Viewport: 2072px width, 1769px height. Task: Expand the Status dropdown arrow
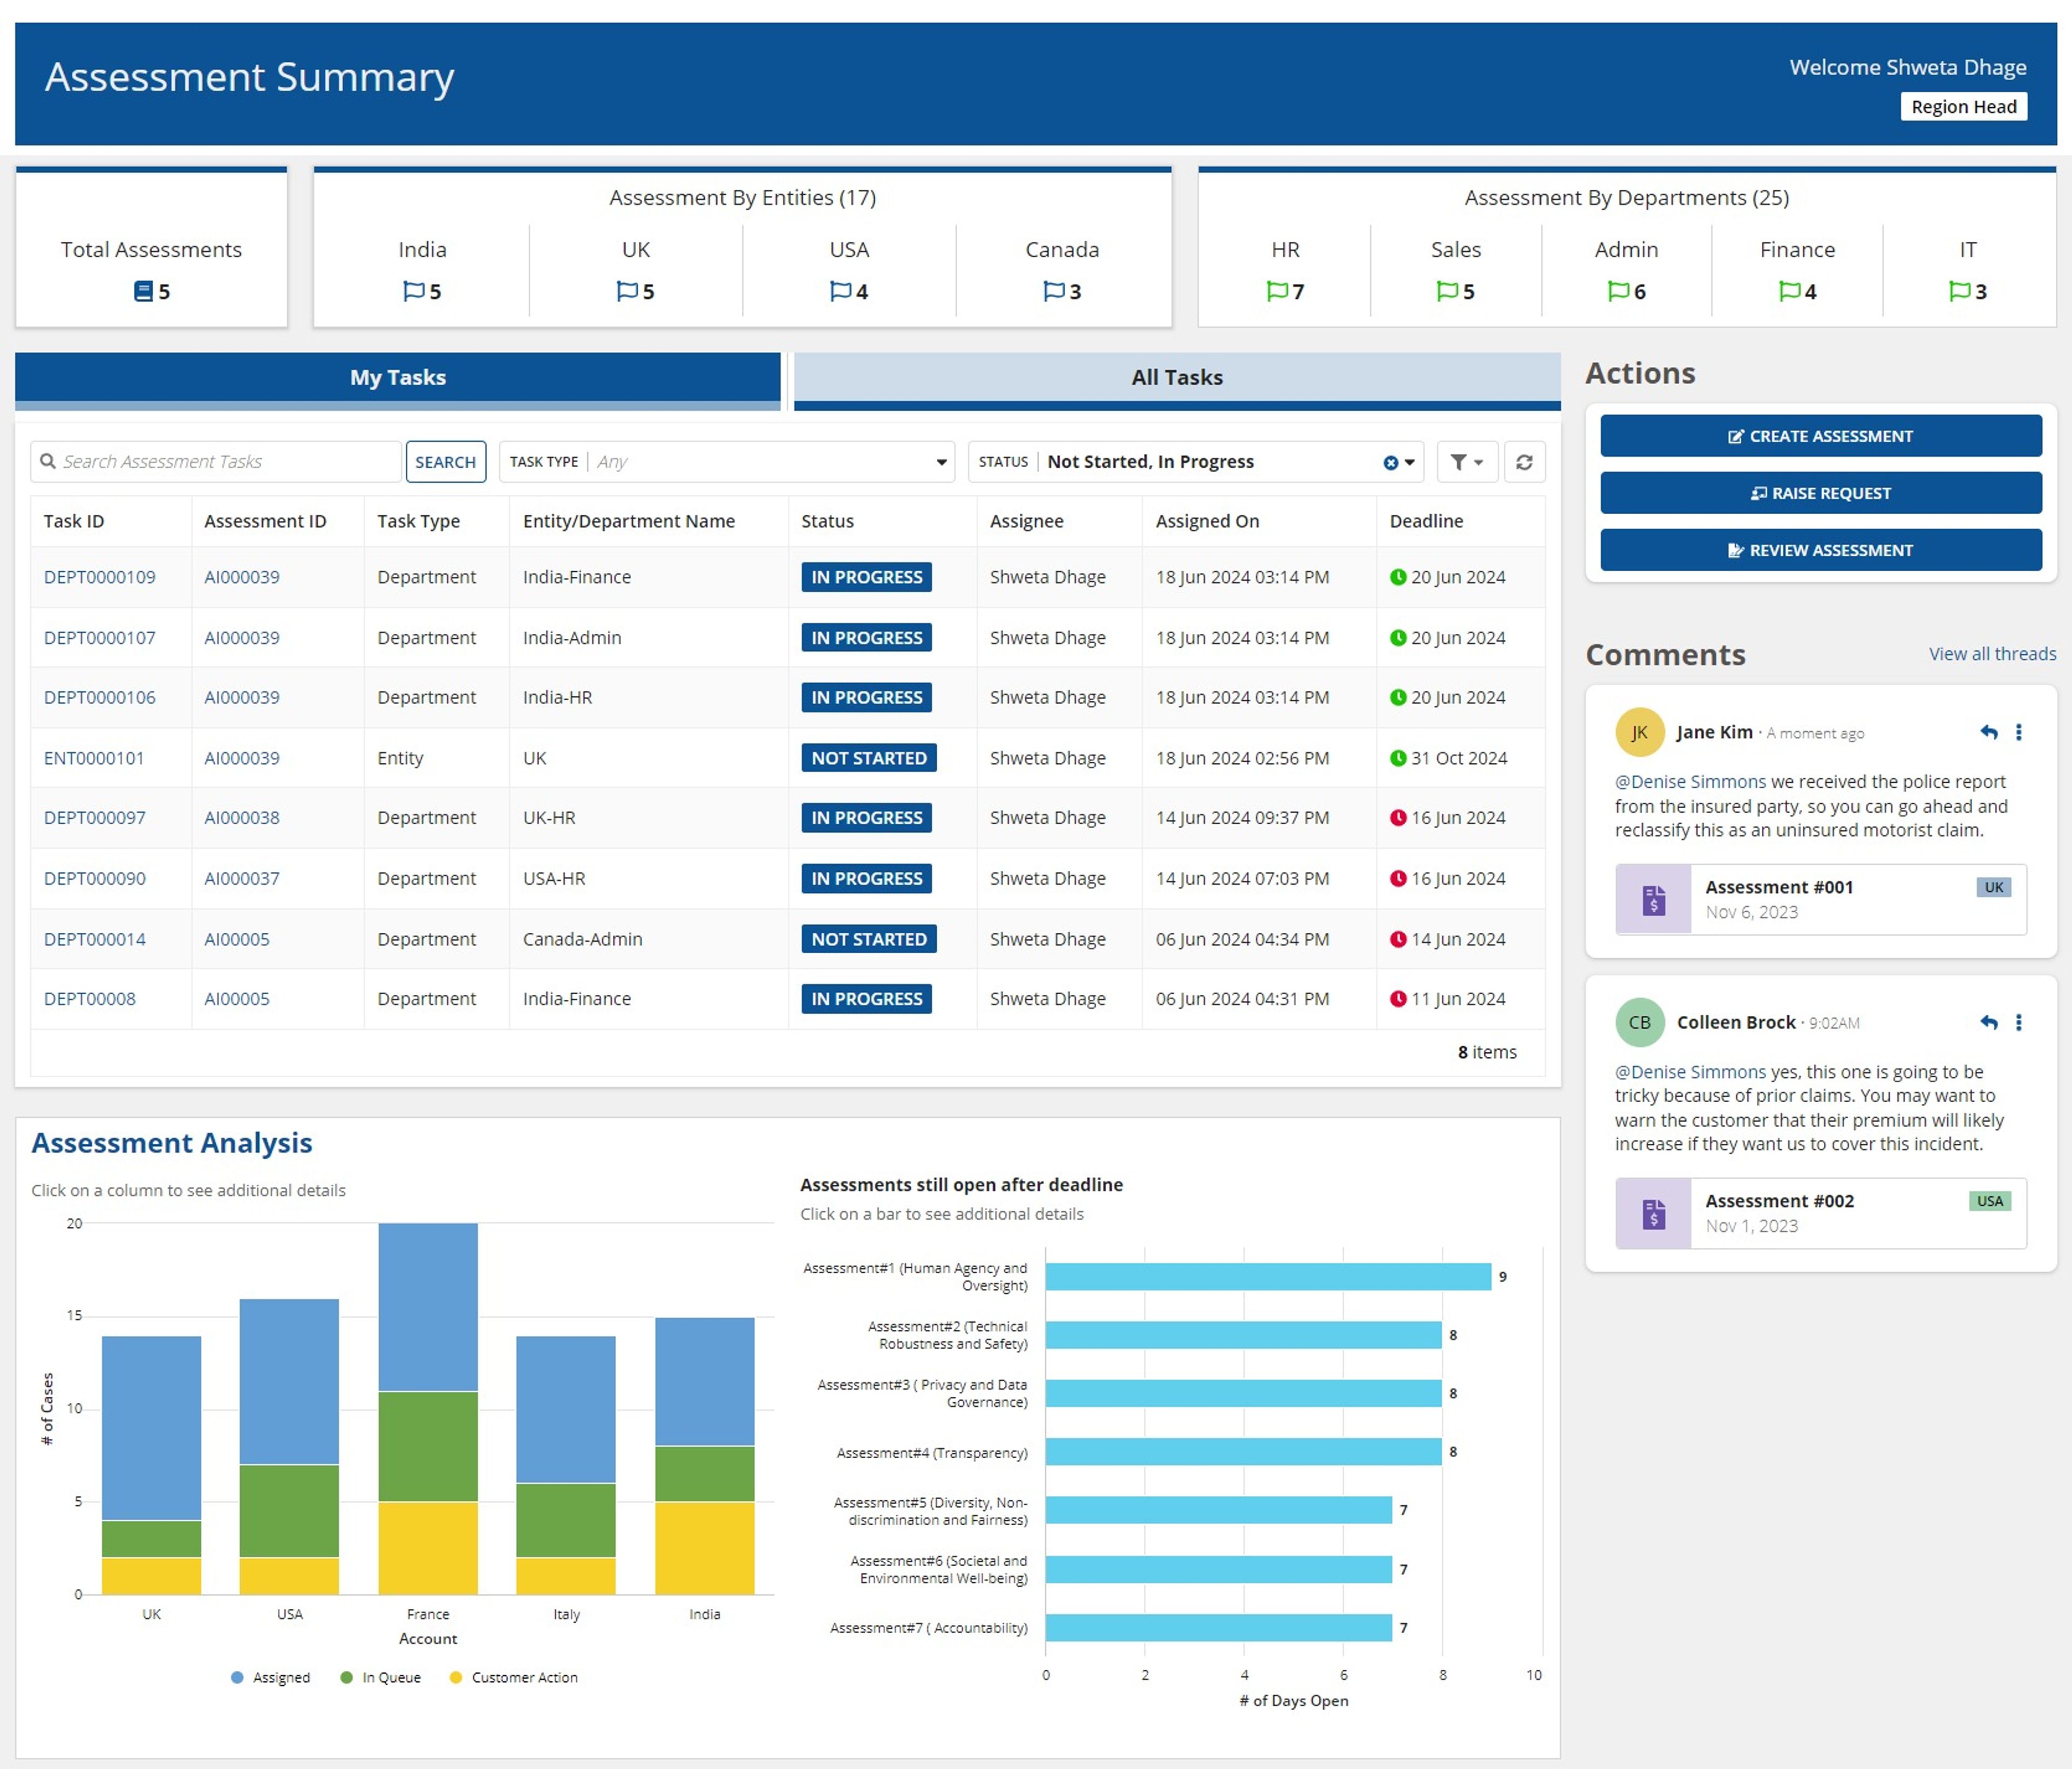(x=1410, y=462)
